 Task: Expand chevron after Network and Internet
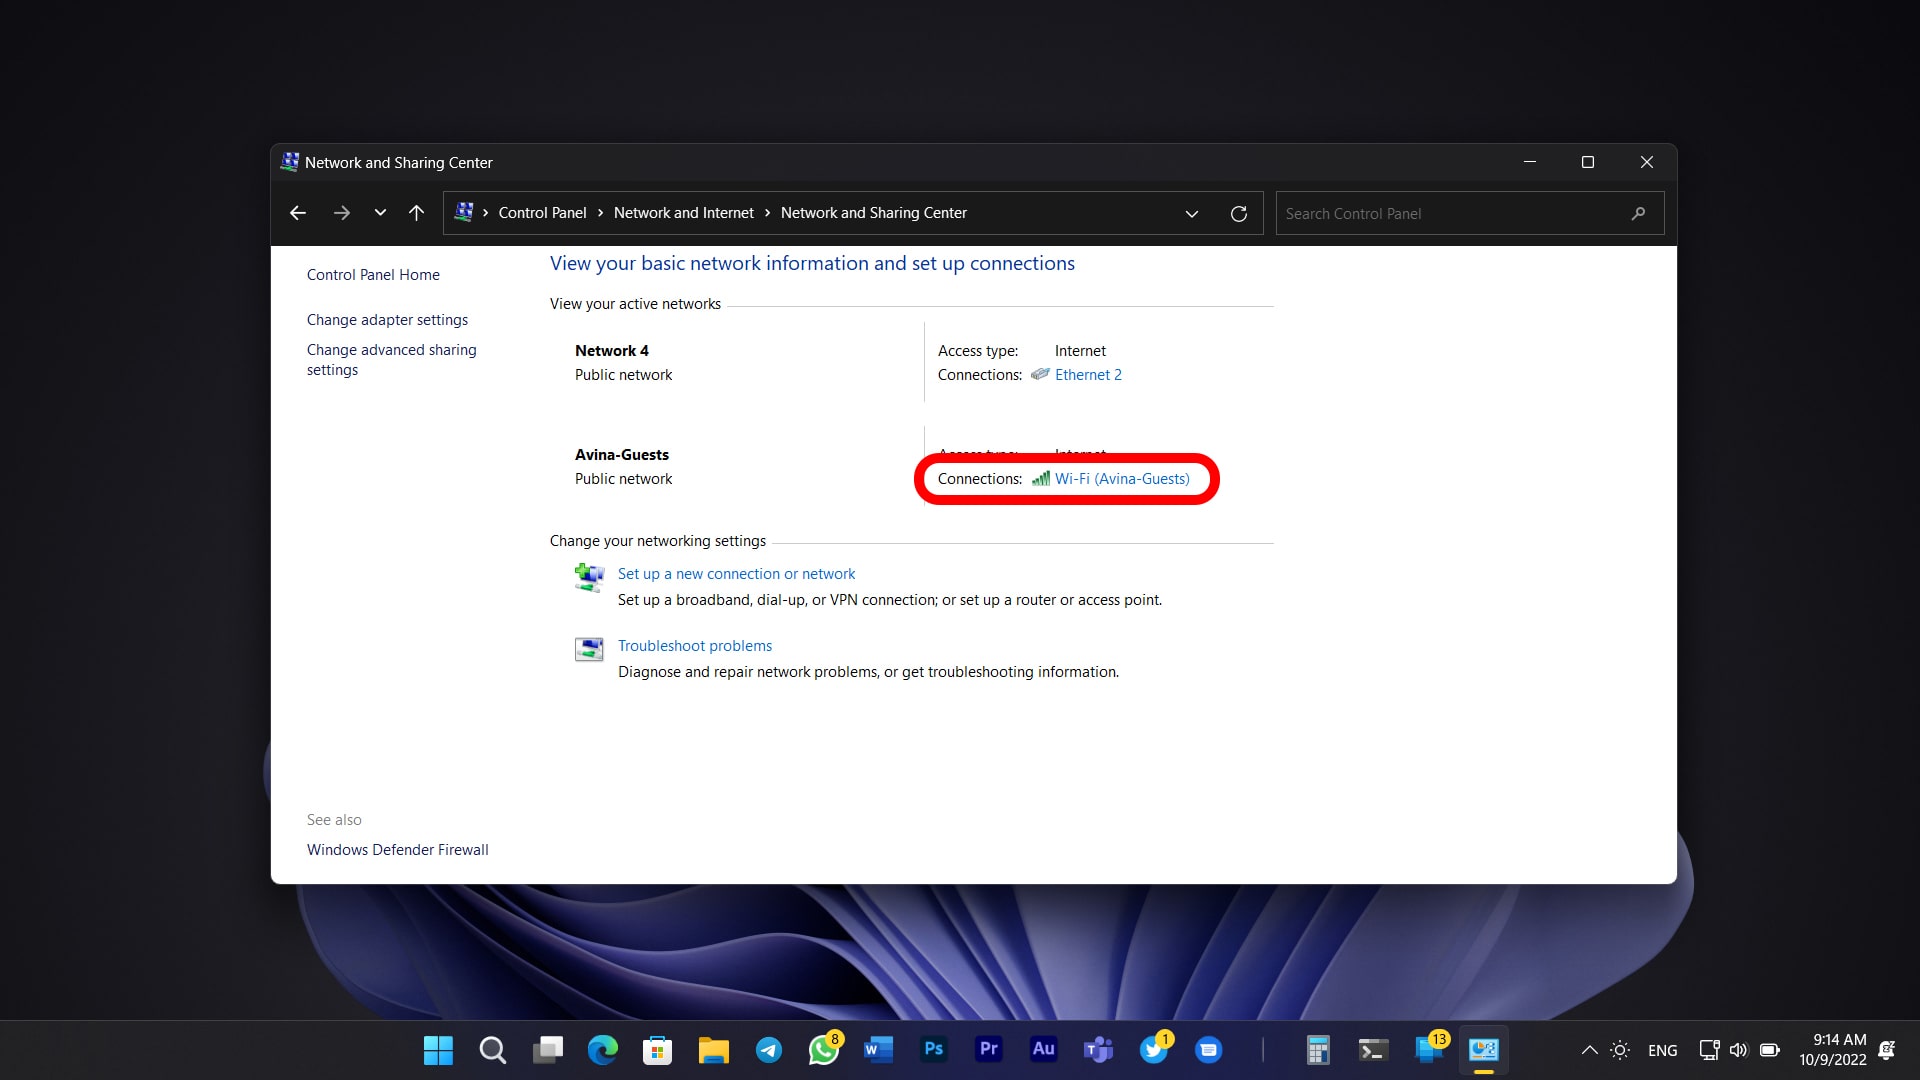[x=768, y=213]
